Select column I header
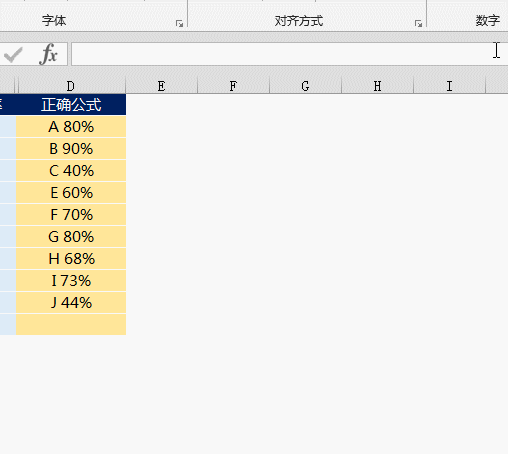The height and width of the screenshot is (454, 508). pos(450,86)
